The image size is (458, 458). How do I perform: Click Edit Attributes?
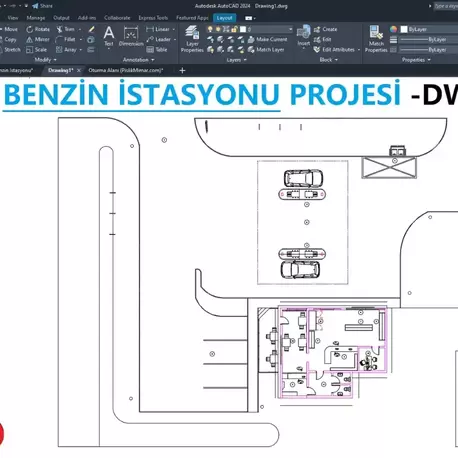(334, 50)
